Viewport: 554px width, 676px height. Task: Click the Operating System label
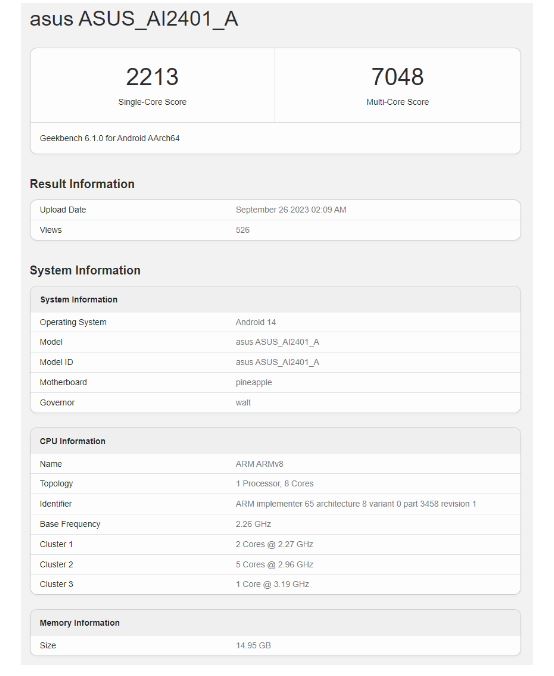pos(73,322)
